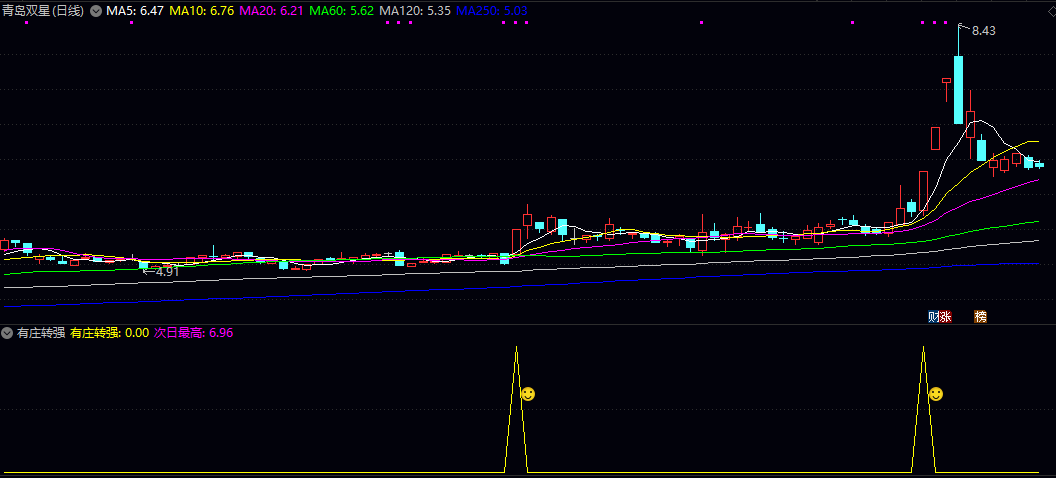This screenshot has width=1056, height=478.
Task: Select the MA5: 6.47 label
Action: click(x=134, y=11)
